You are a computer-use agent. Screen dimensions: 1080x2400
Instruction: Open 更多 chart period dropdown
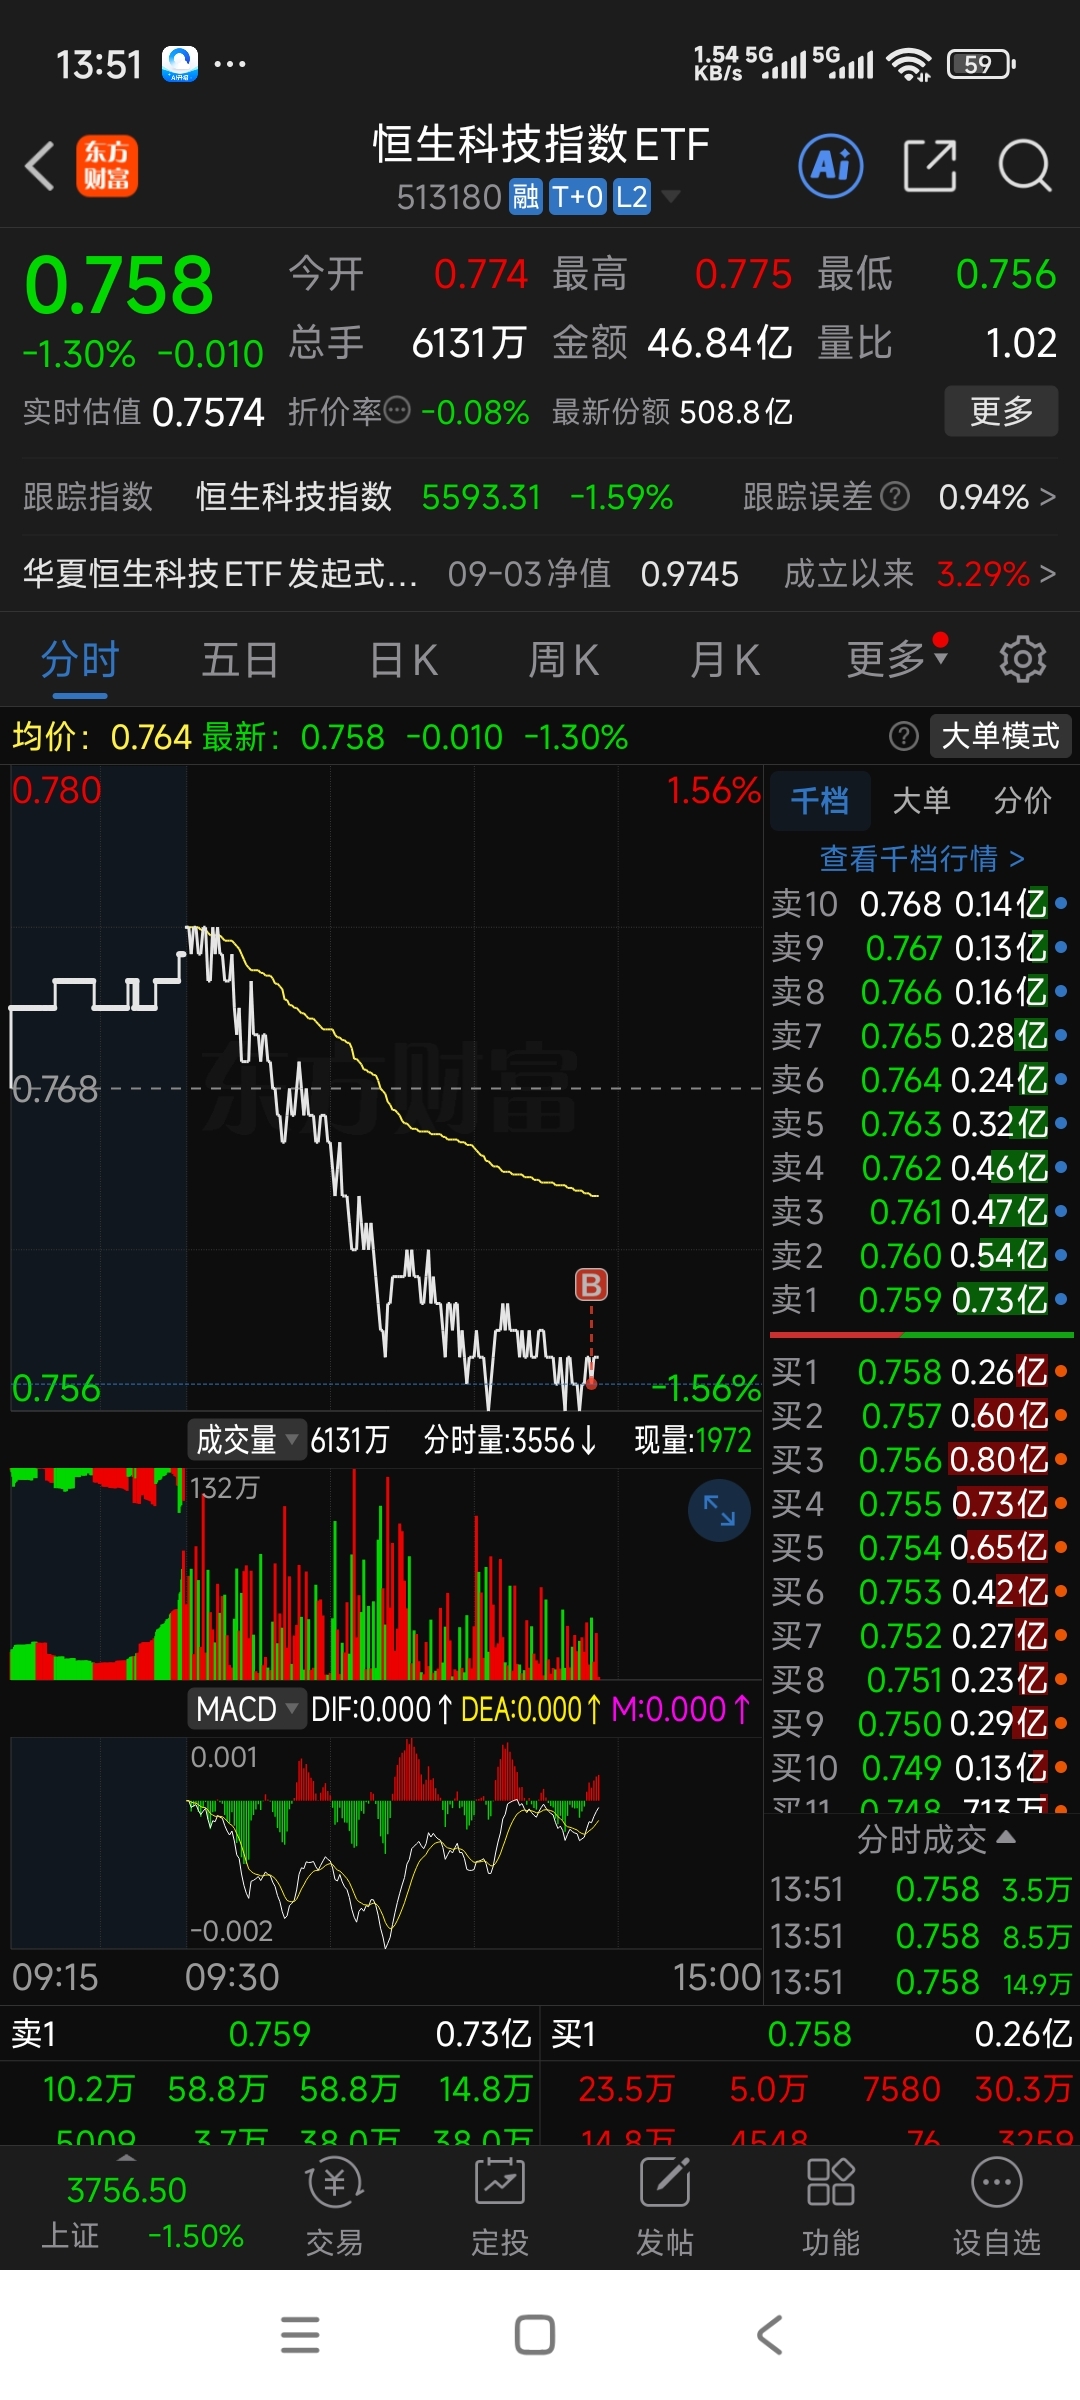pos(897,659)
